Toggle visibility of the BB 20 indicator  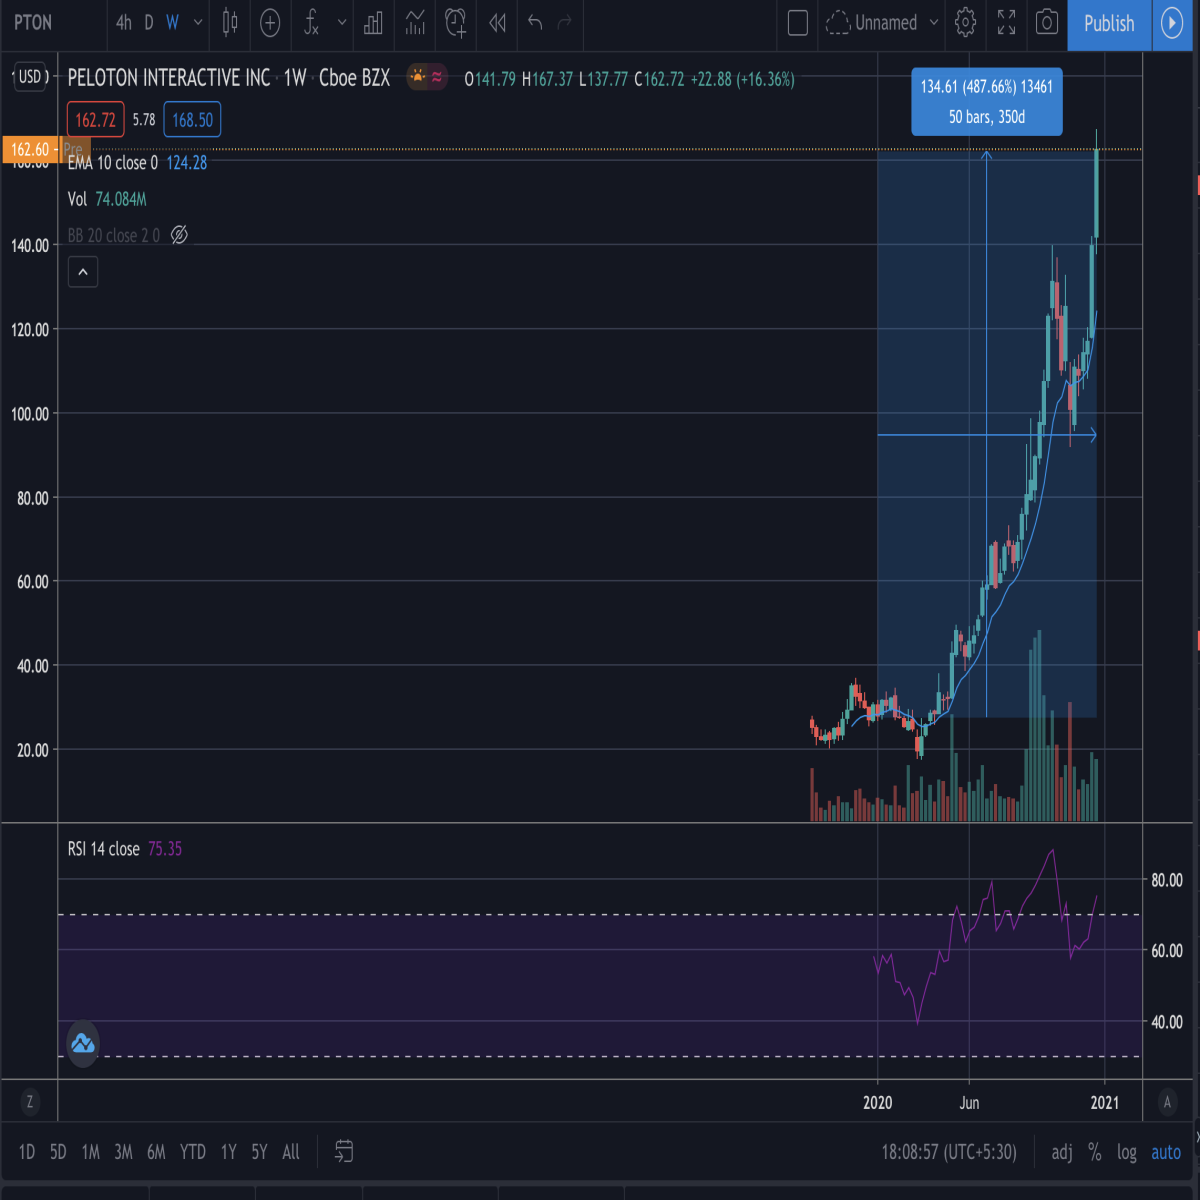179,235
